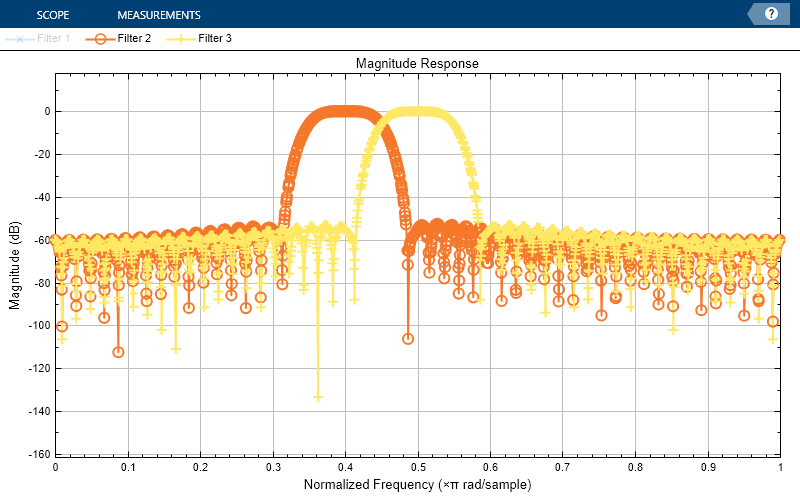
Task: Click the y-axis tick label -160
Action: tap(39, 454)
